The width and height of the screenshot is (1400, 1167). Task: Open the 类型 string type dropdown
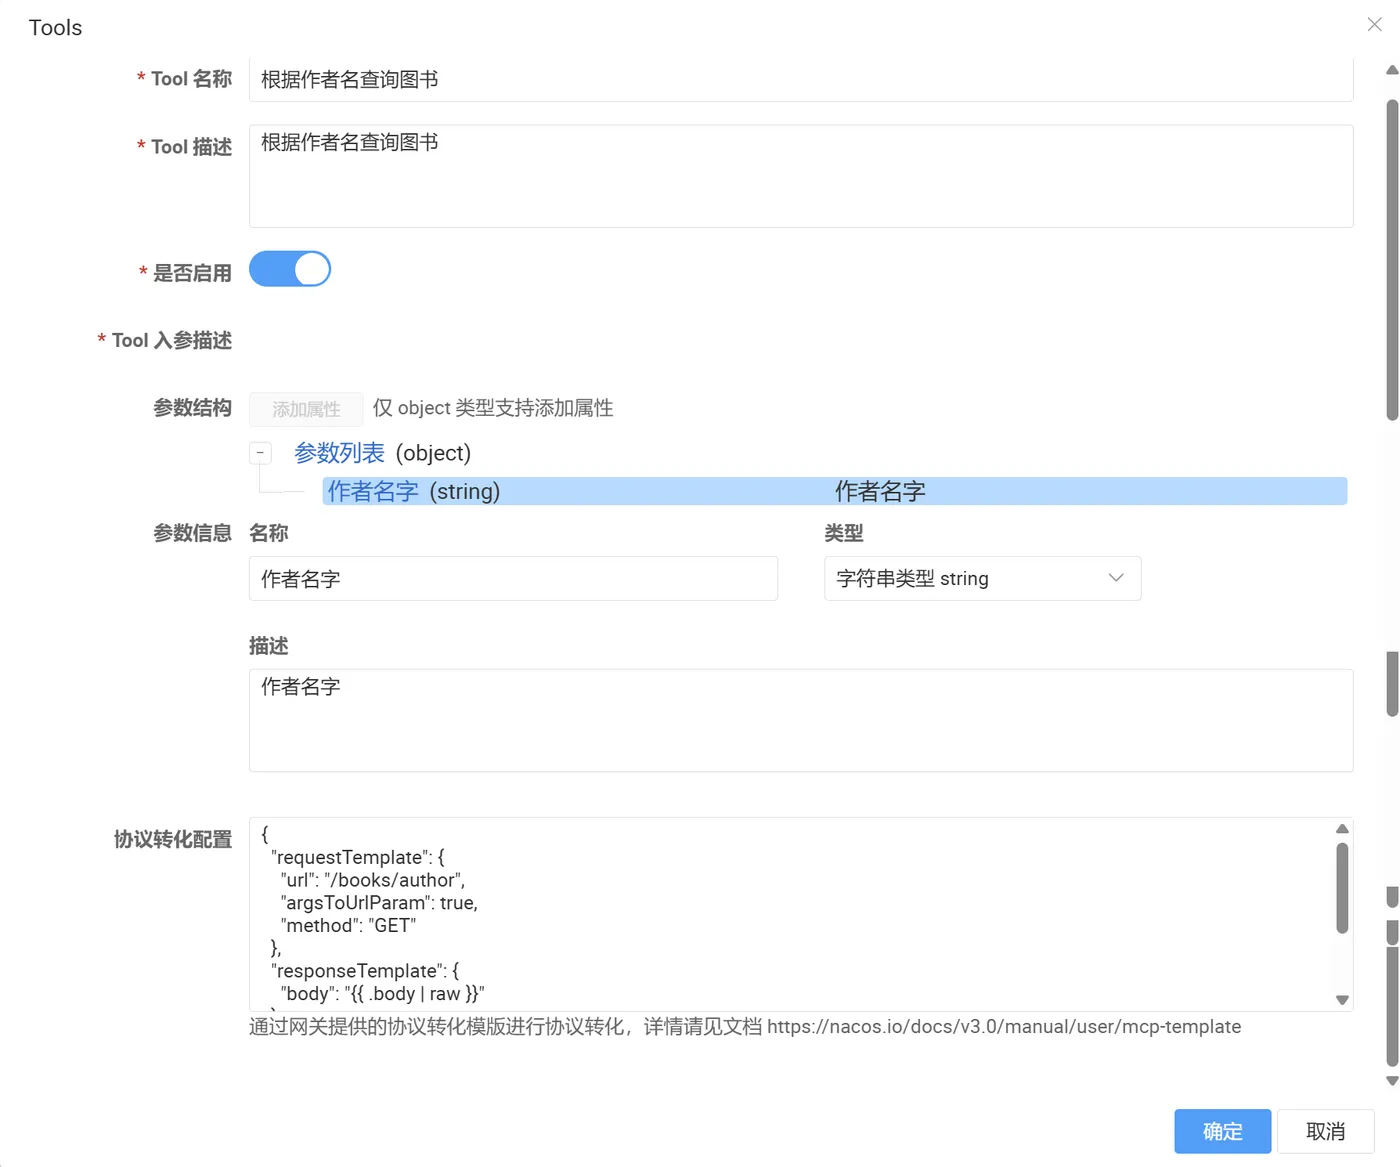pos(982,578)
